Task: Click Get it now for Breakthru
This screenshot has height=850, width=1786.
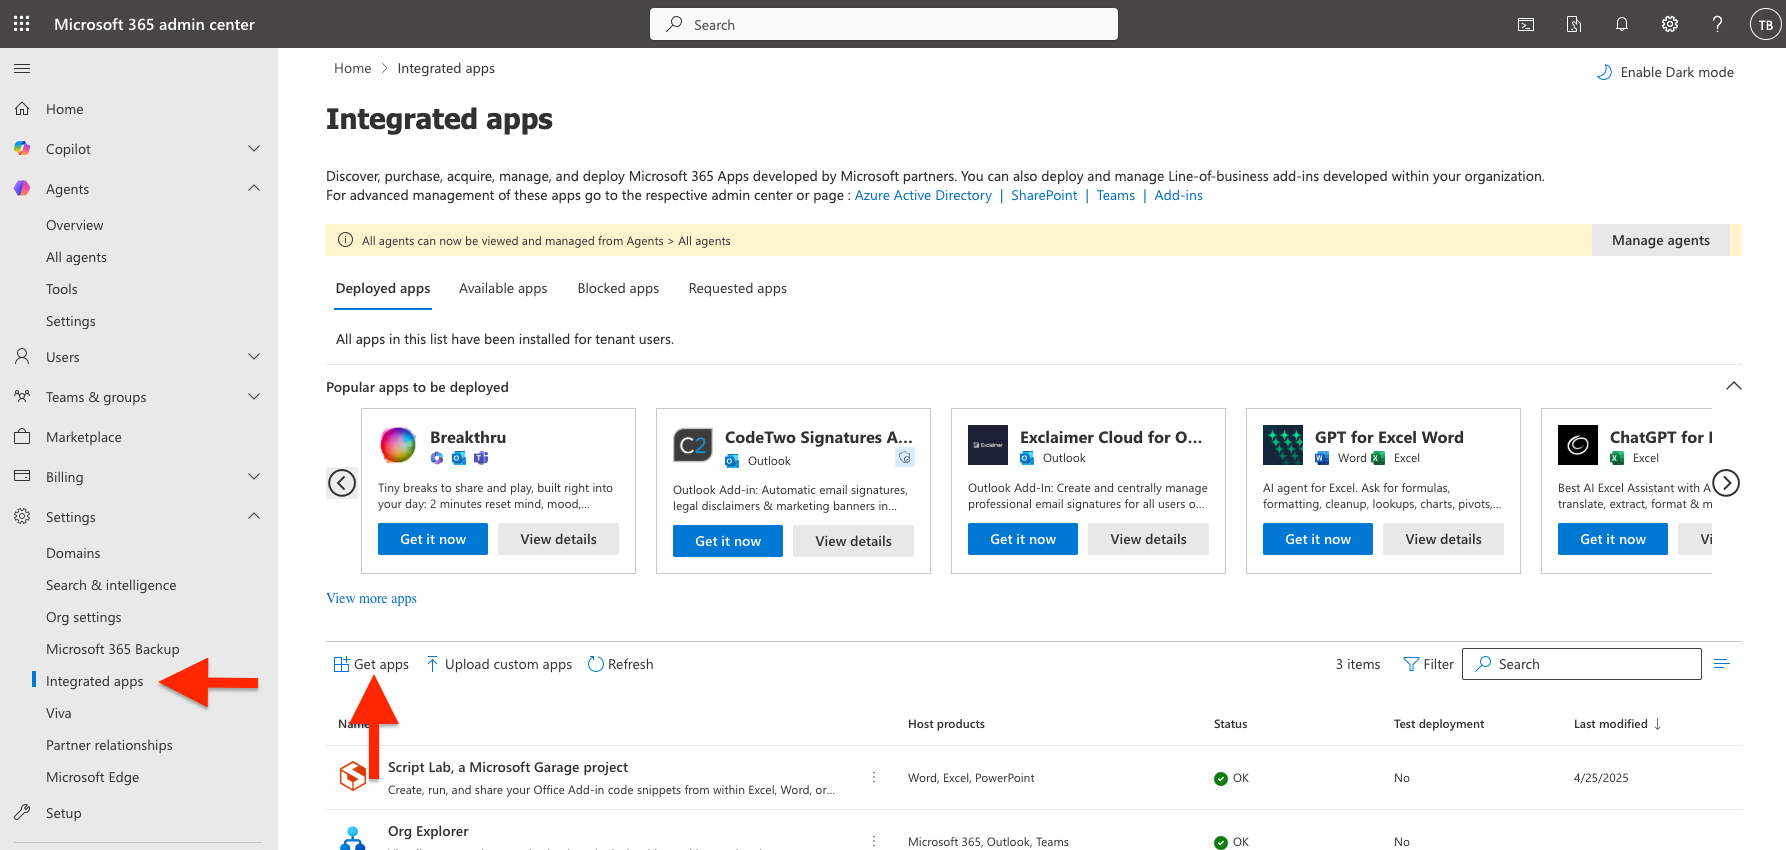Action: [x=433, y=539]
